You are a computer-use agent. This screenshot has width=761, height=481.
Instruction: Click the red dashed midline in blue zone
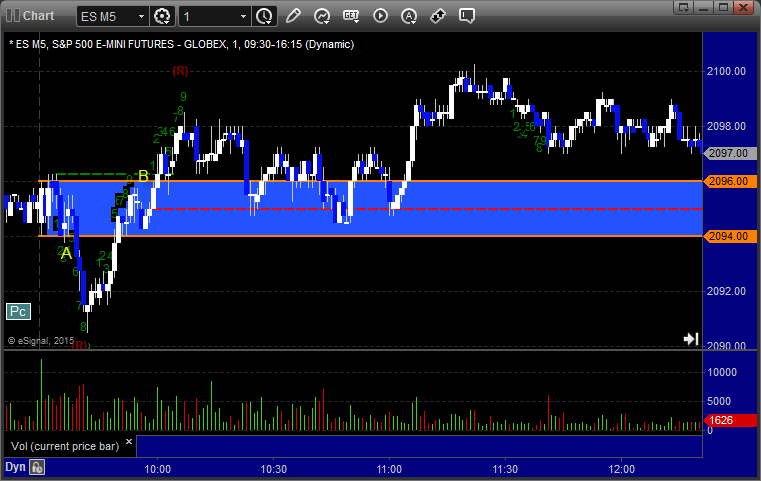(x=427, y=209)
